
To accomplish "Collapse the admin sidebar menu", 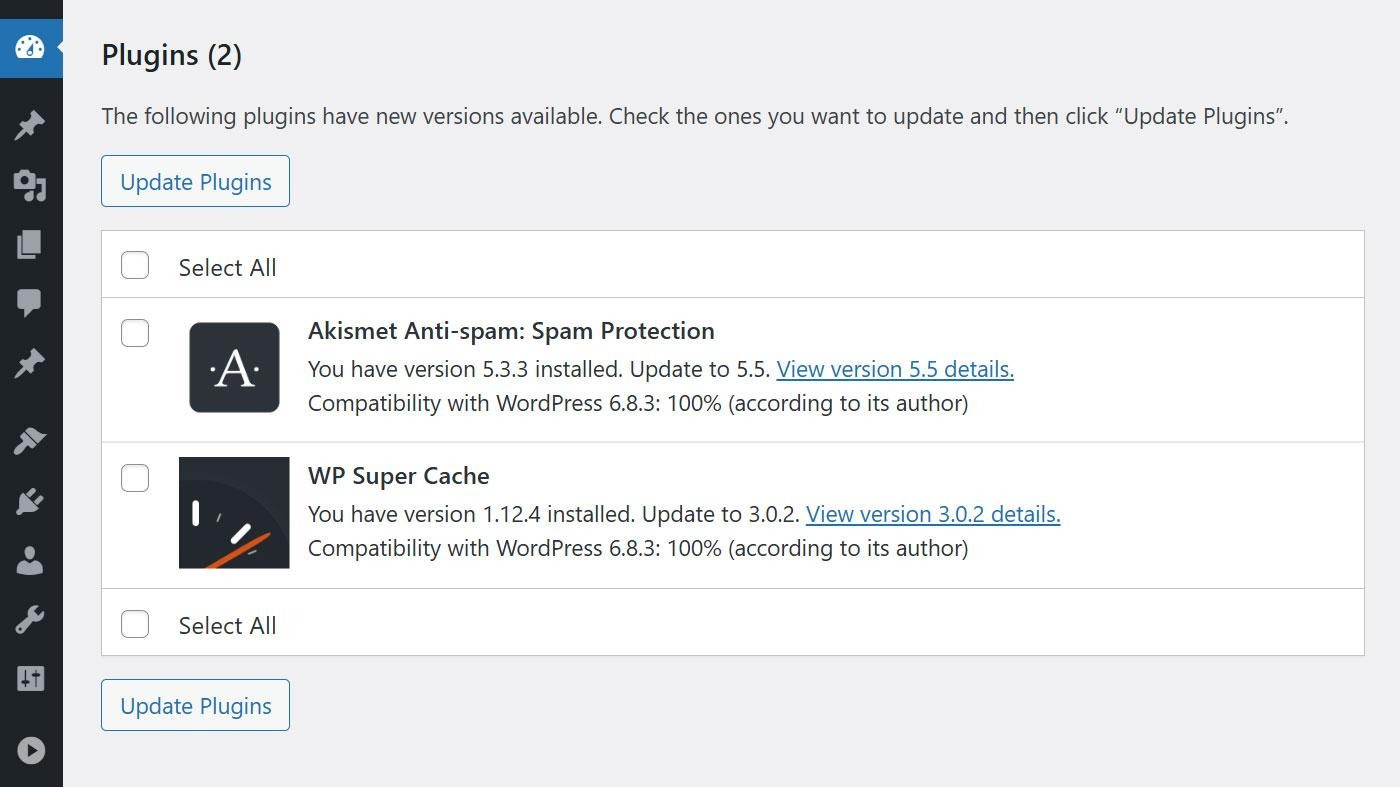I will [x=30, y=750].
